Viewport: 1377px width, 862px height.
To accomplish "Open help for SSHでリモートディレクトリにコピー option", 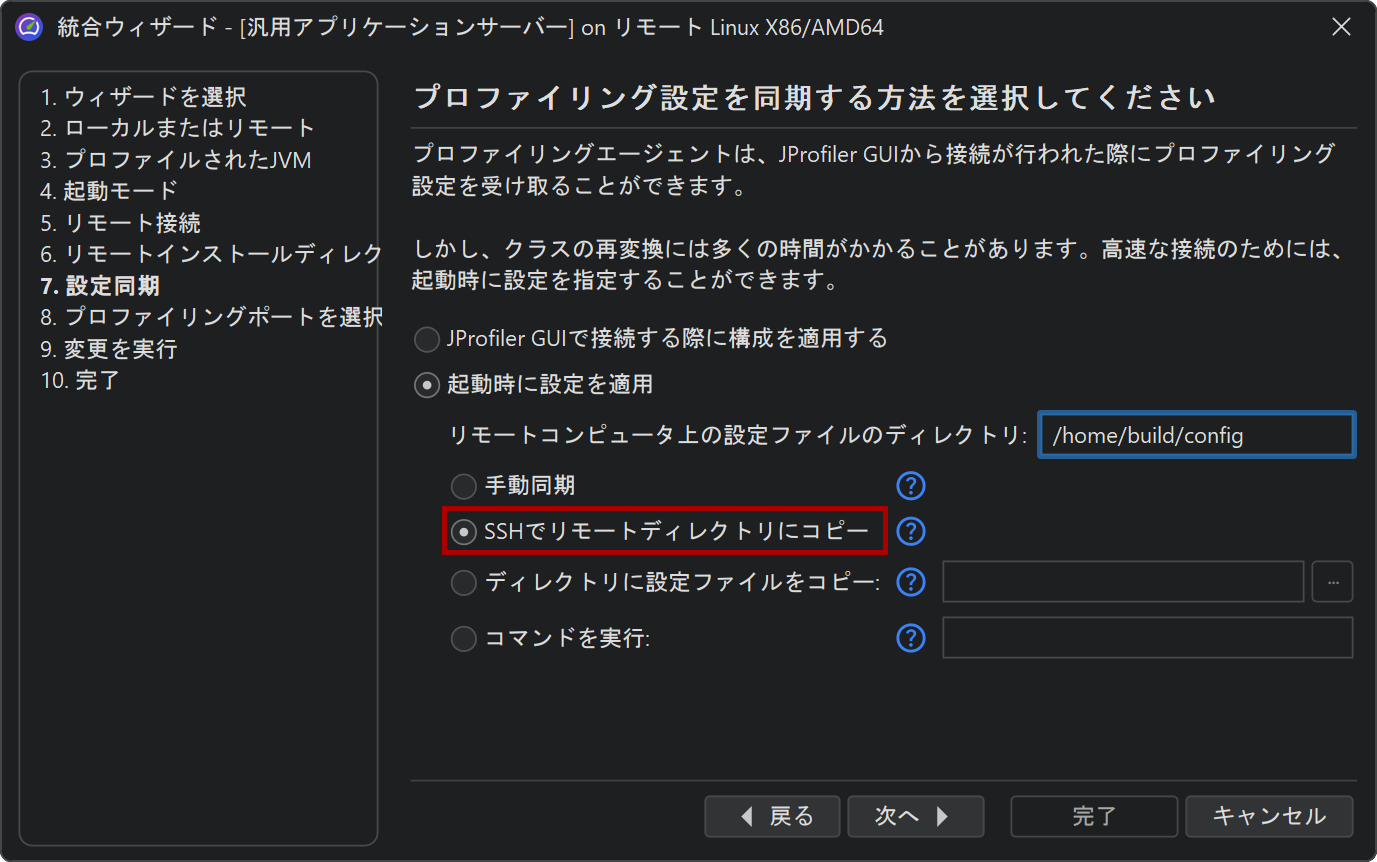I will (x=910, y=531).
